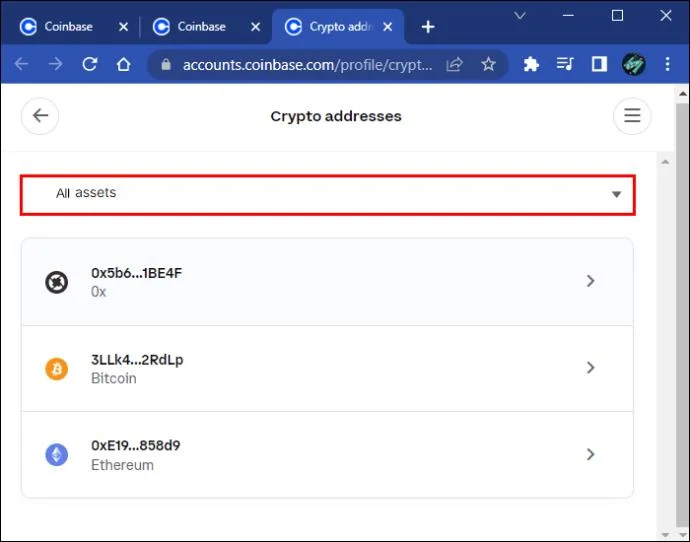Click the 0x token icon
Viewport: 690px width, 542px height.
coord(57,282)
